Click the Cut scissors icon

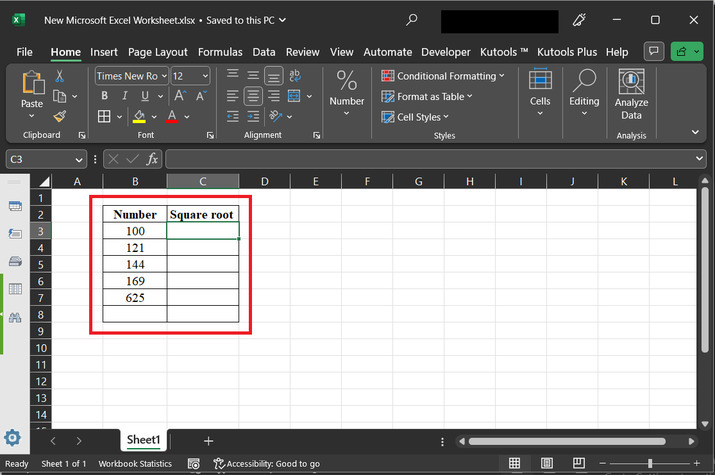click(x=60, y=76)
